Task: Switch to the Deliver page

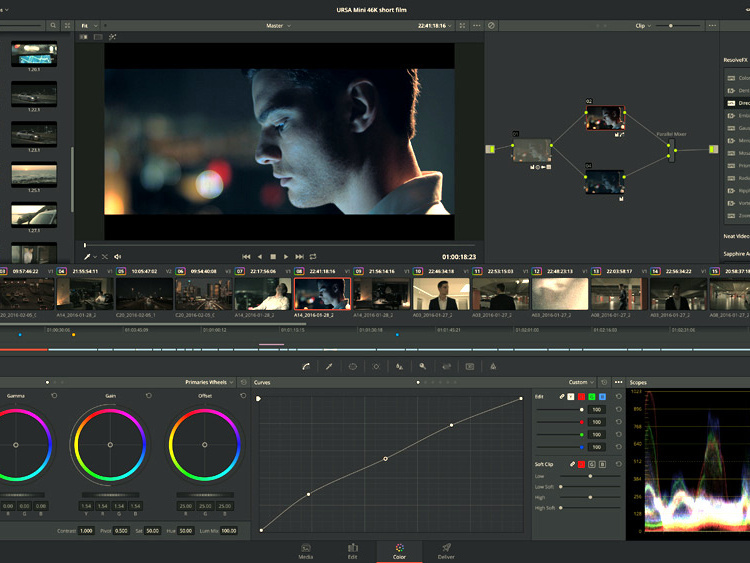Action: pos(446,551)
